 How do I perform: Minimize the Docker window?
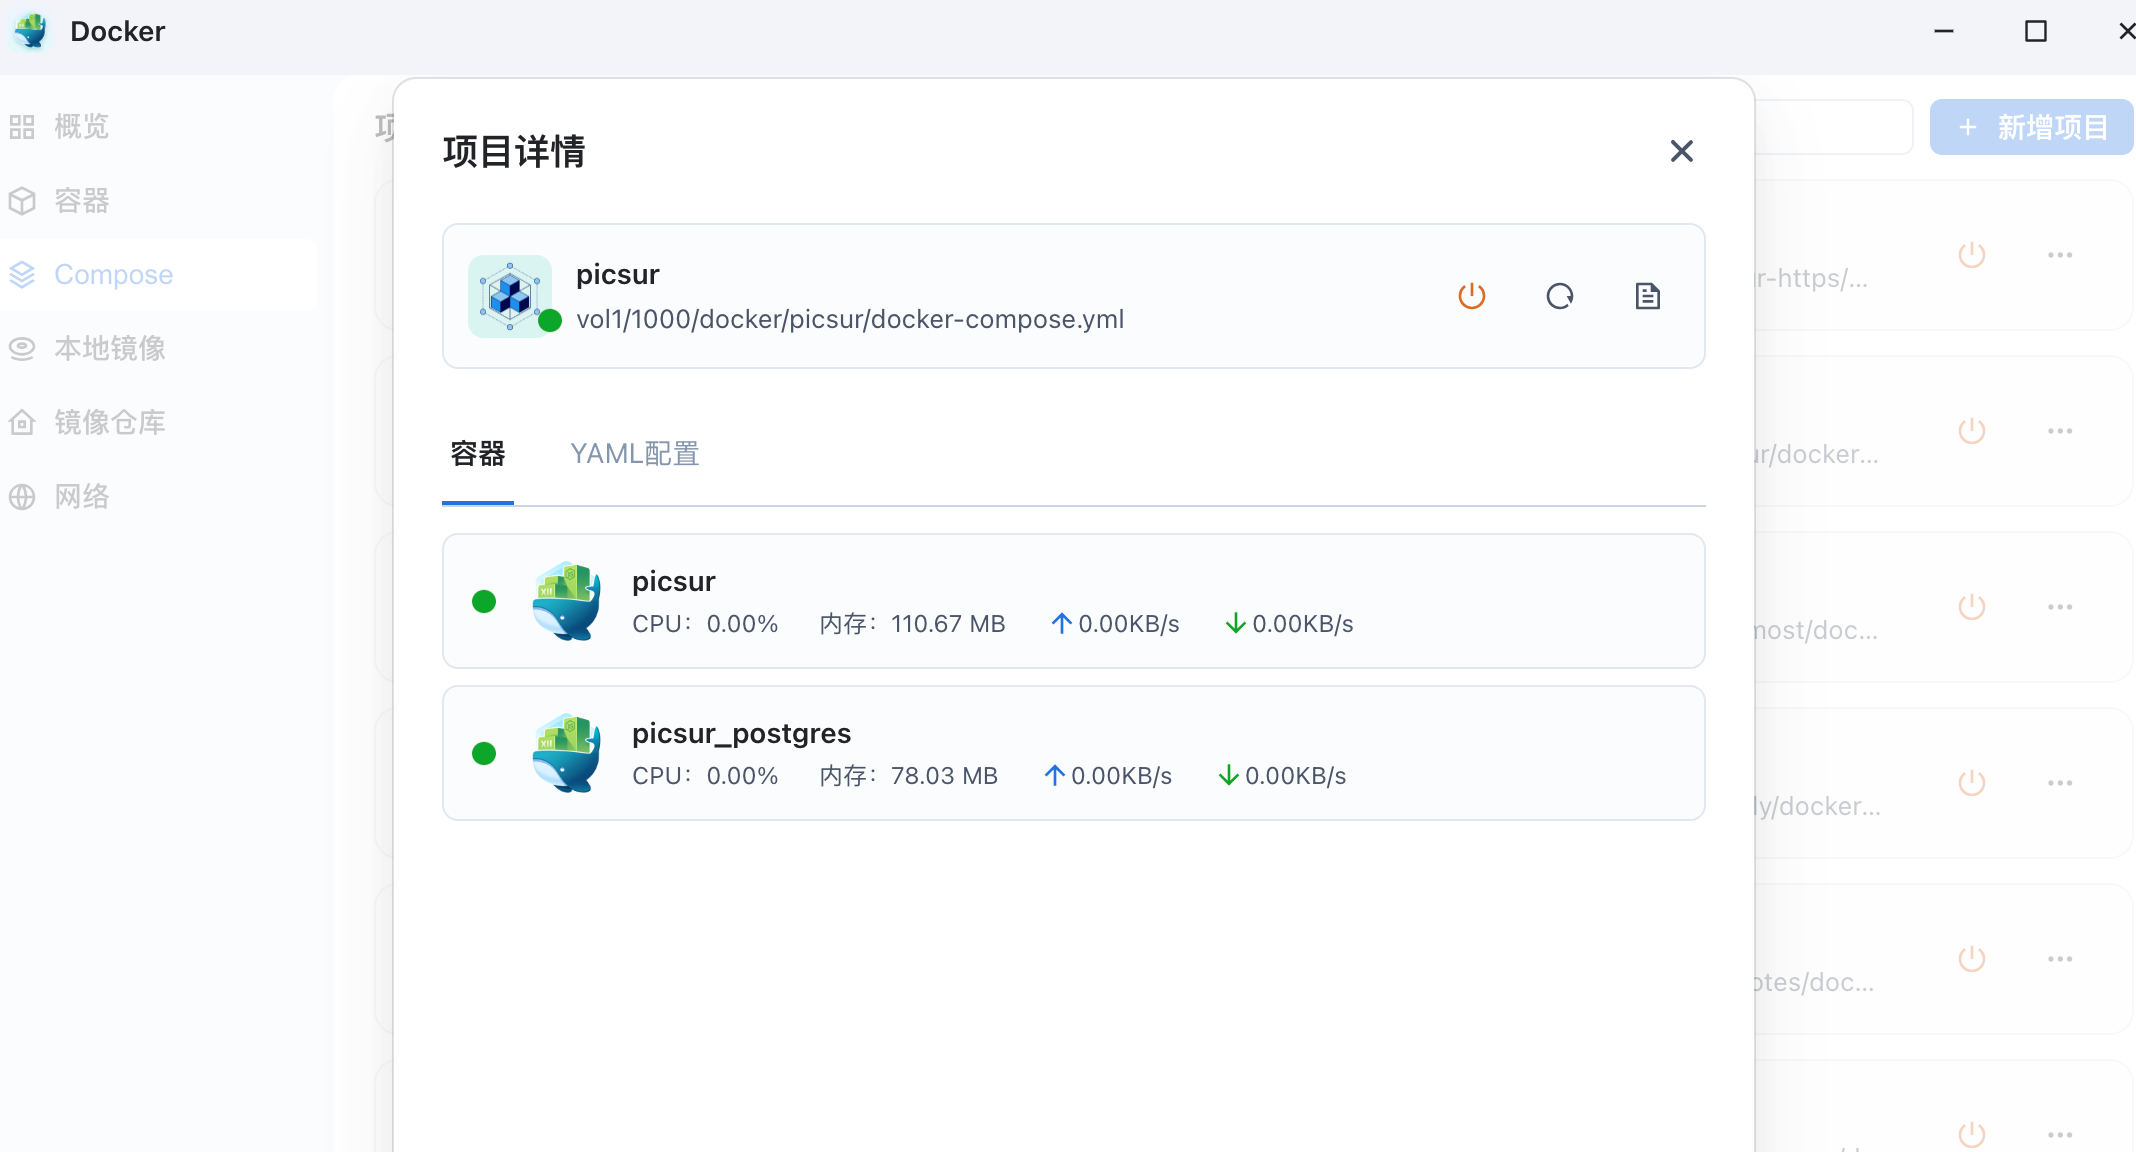(x=1944, y=31)
